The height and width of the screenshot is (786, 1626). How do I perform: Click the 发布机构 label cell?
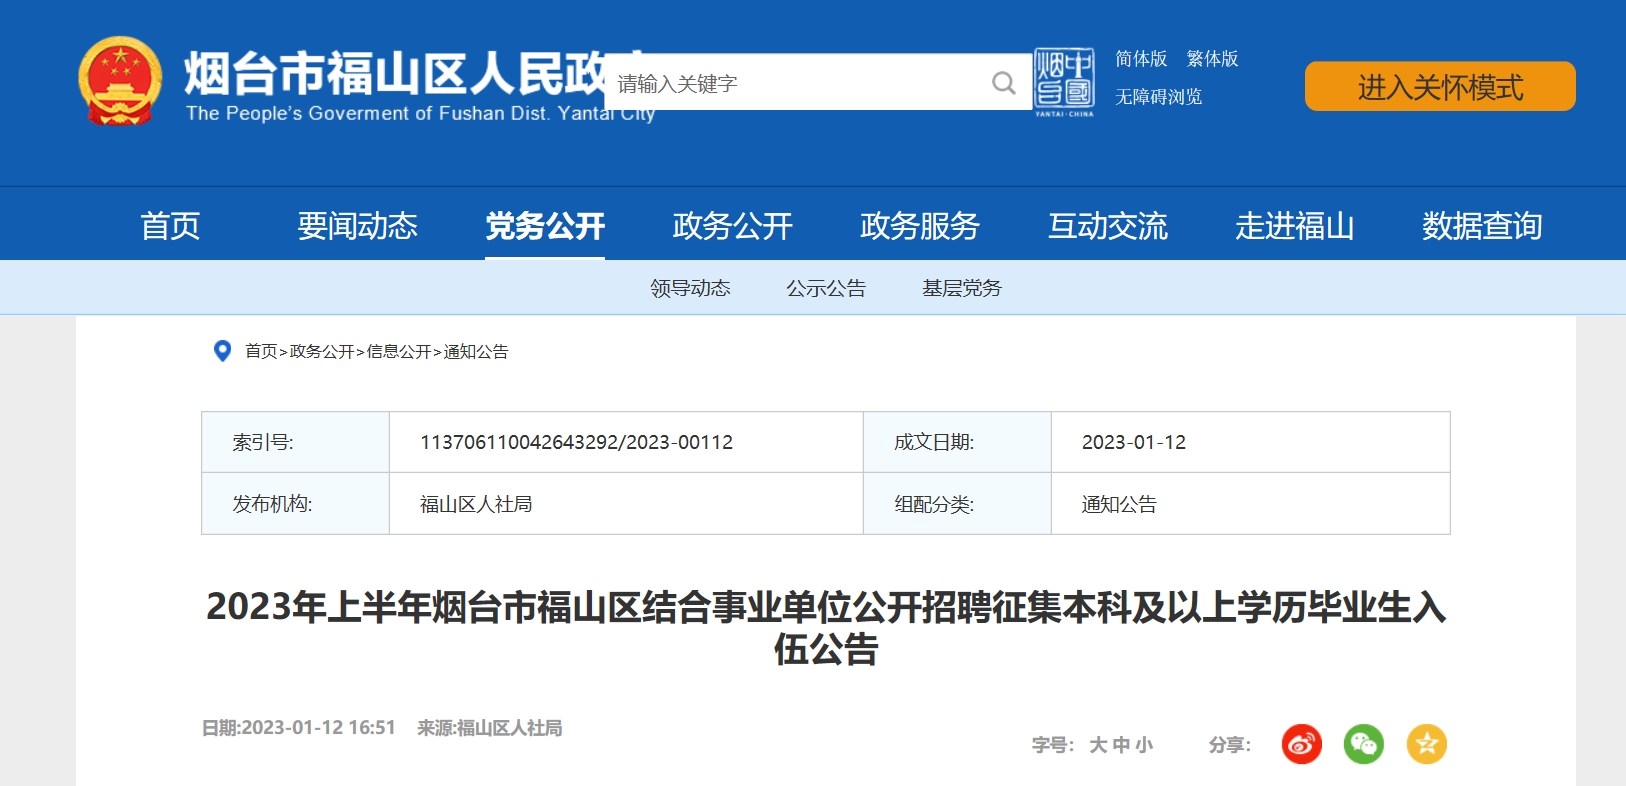tap(295, 504)
